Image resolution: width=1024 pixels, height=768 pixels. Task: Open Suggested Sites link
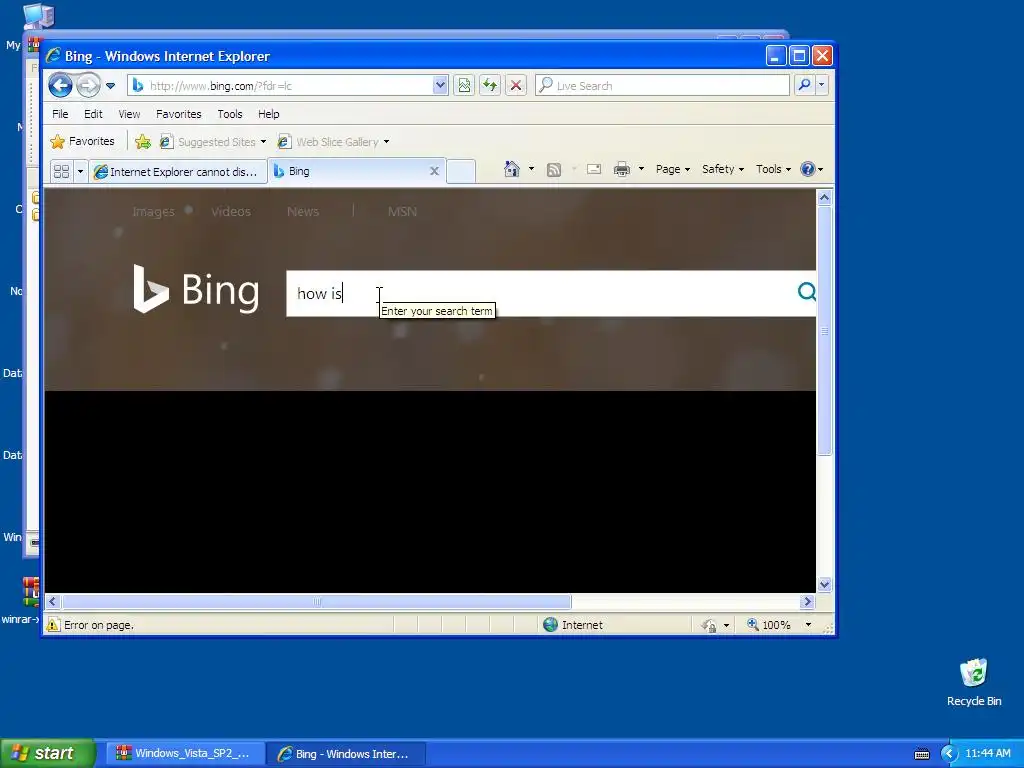click(213, 142)
